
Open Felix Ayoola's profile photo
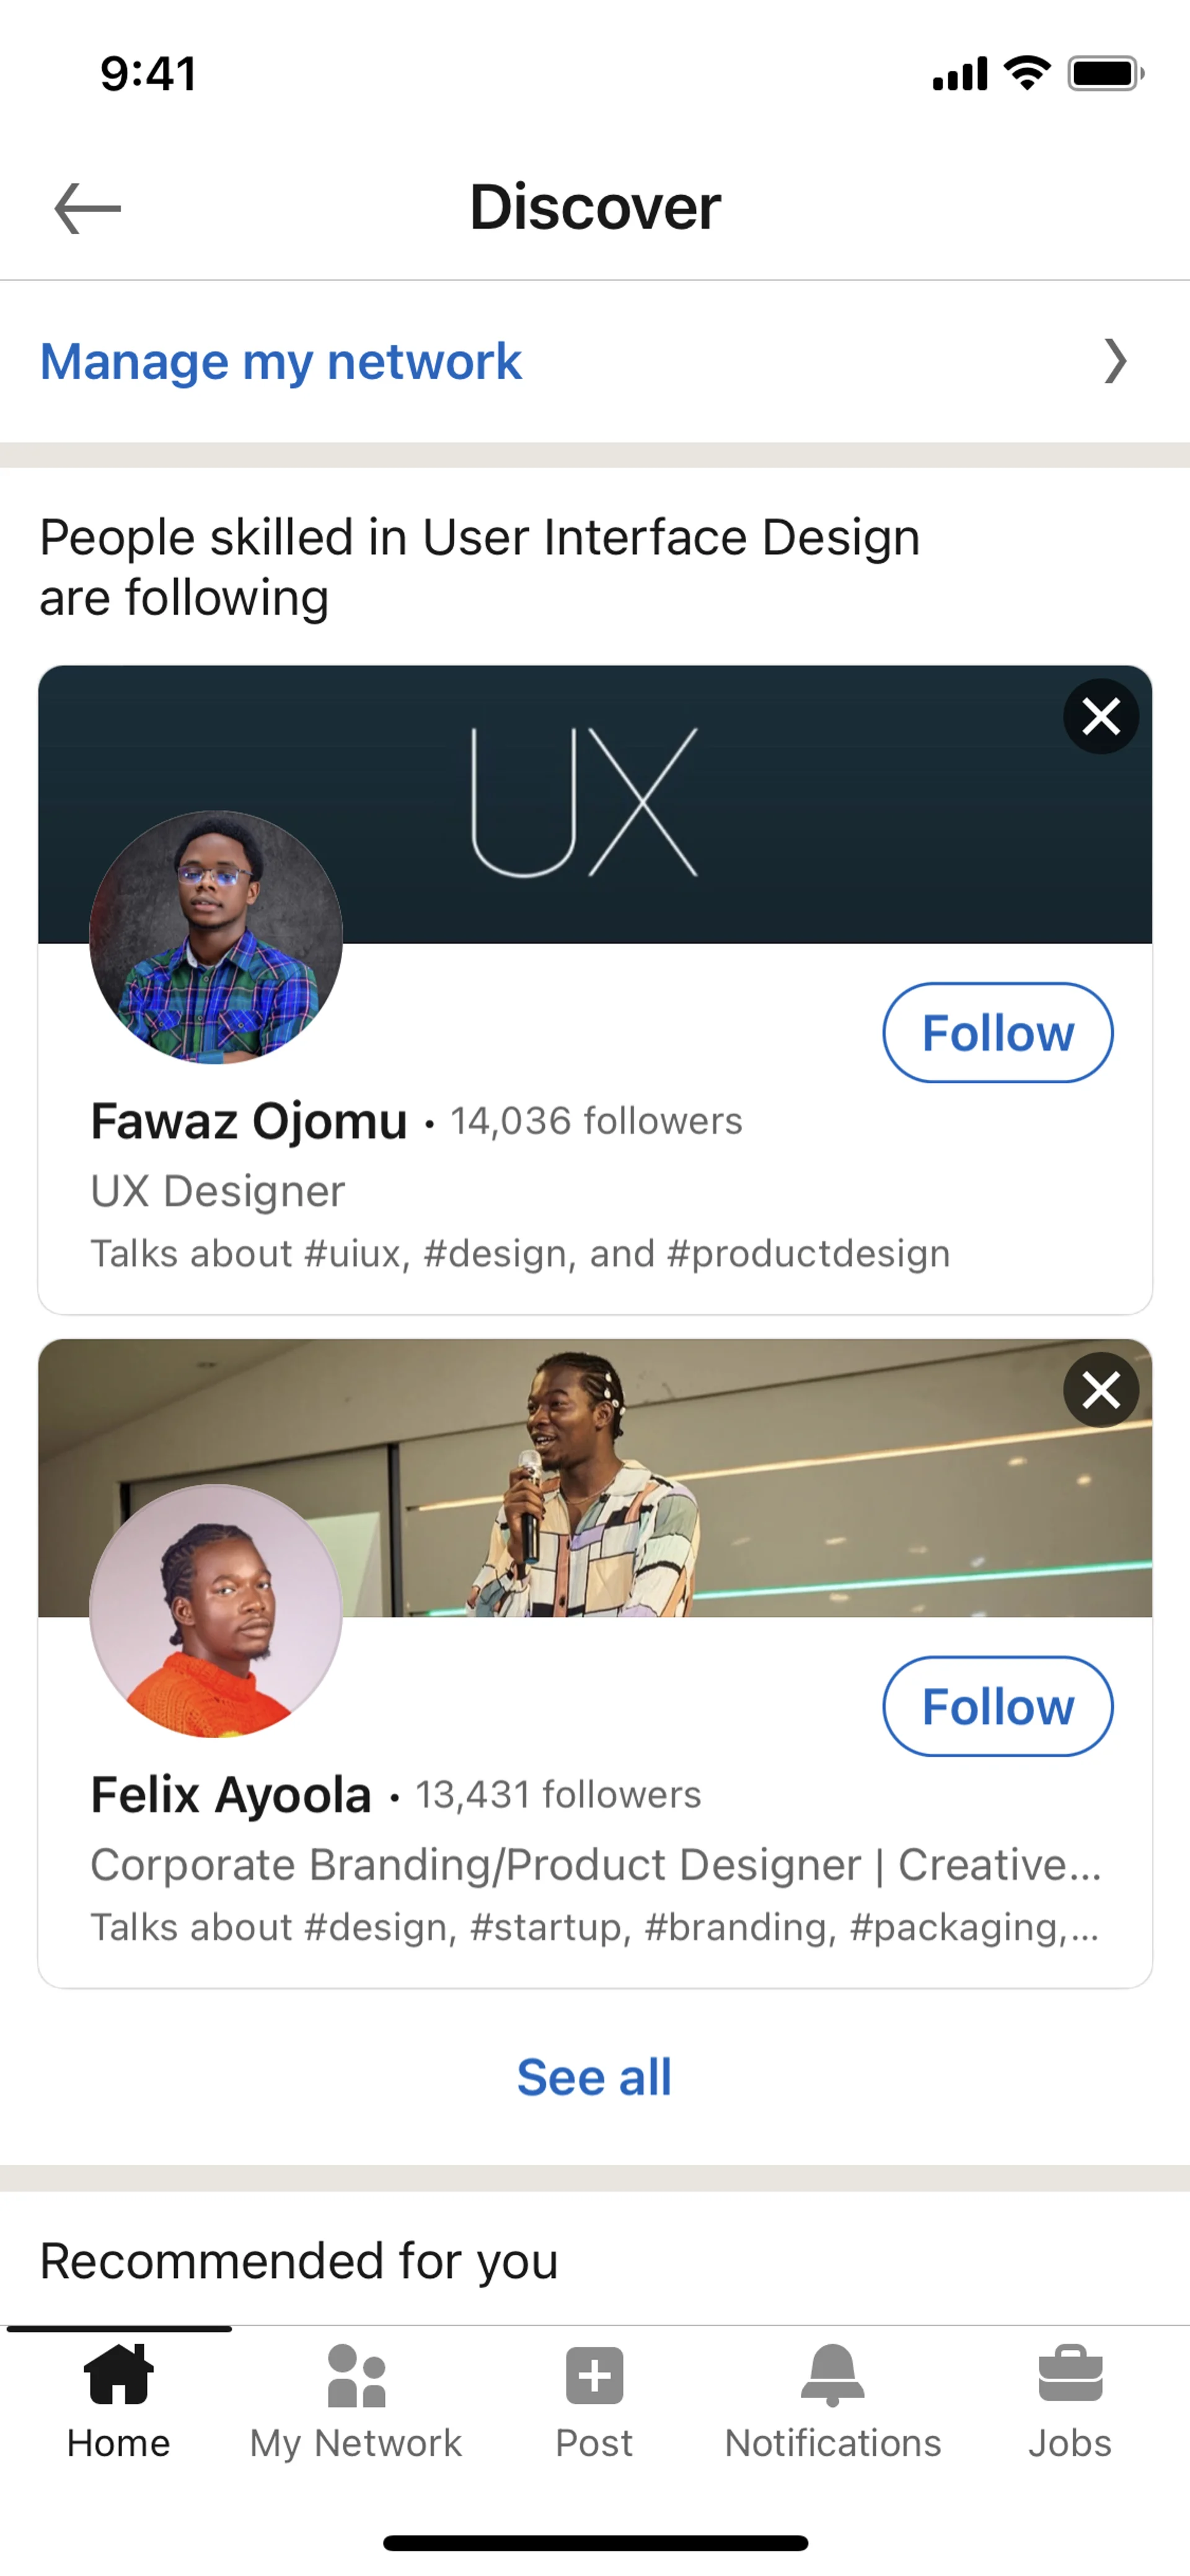[x=216, y=1610]
